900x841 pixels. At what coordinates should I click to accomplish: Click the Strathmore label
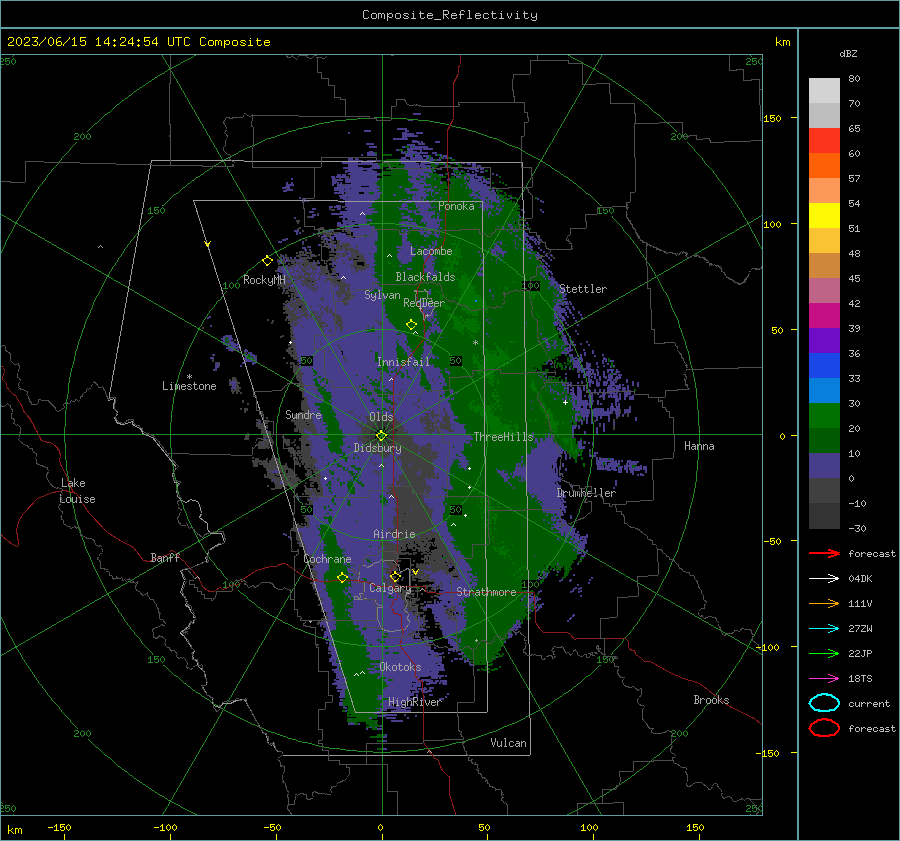pyautogui.click(x=486, y=592)
